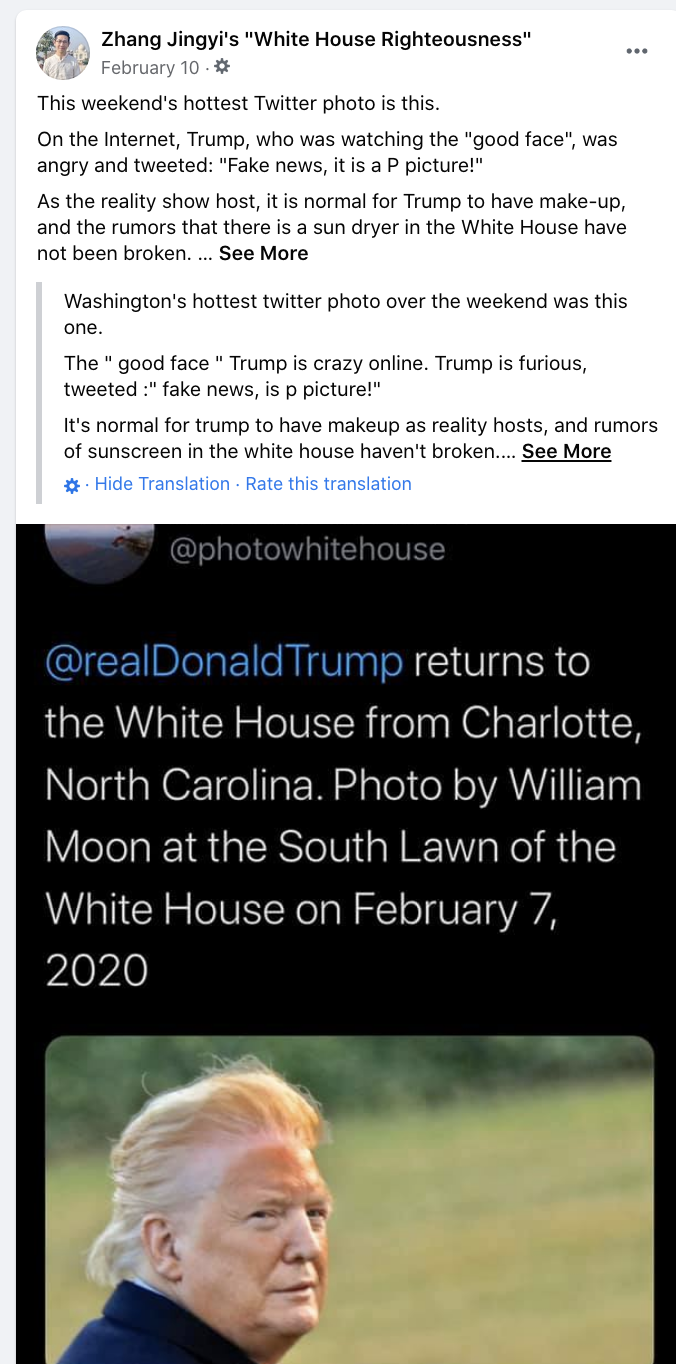Open the translation settings gear icon
This screenshot has width=676, height=1364.
(x=72, y=485)
